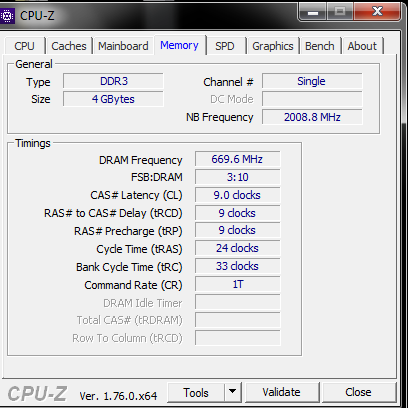Click the empty Total CAS# (tRDRAM) field
The image size is (408, 408).
point(237,320)
